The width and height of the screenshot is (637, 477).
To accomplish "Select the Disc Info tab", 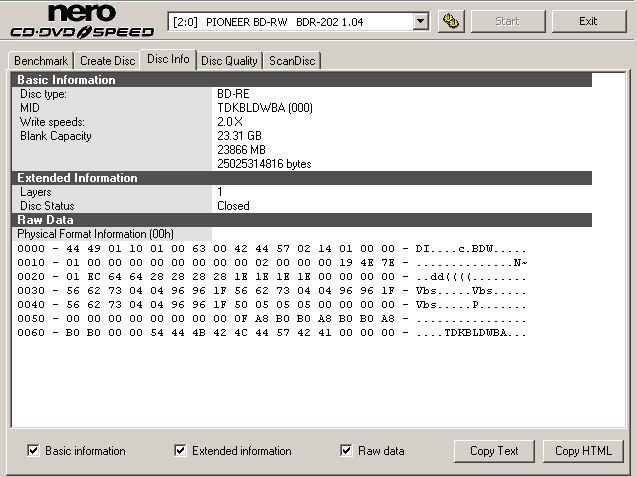I will coord(168,59).
